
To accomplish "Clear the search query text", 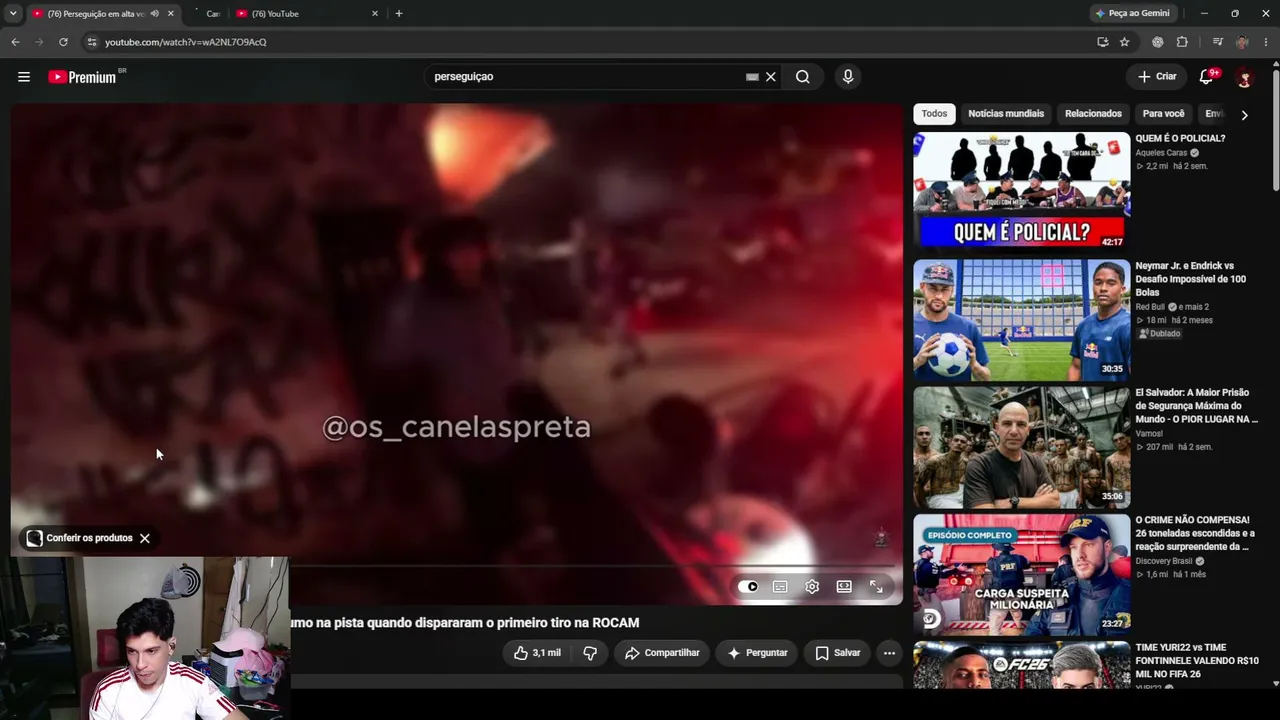I will 771,77.
